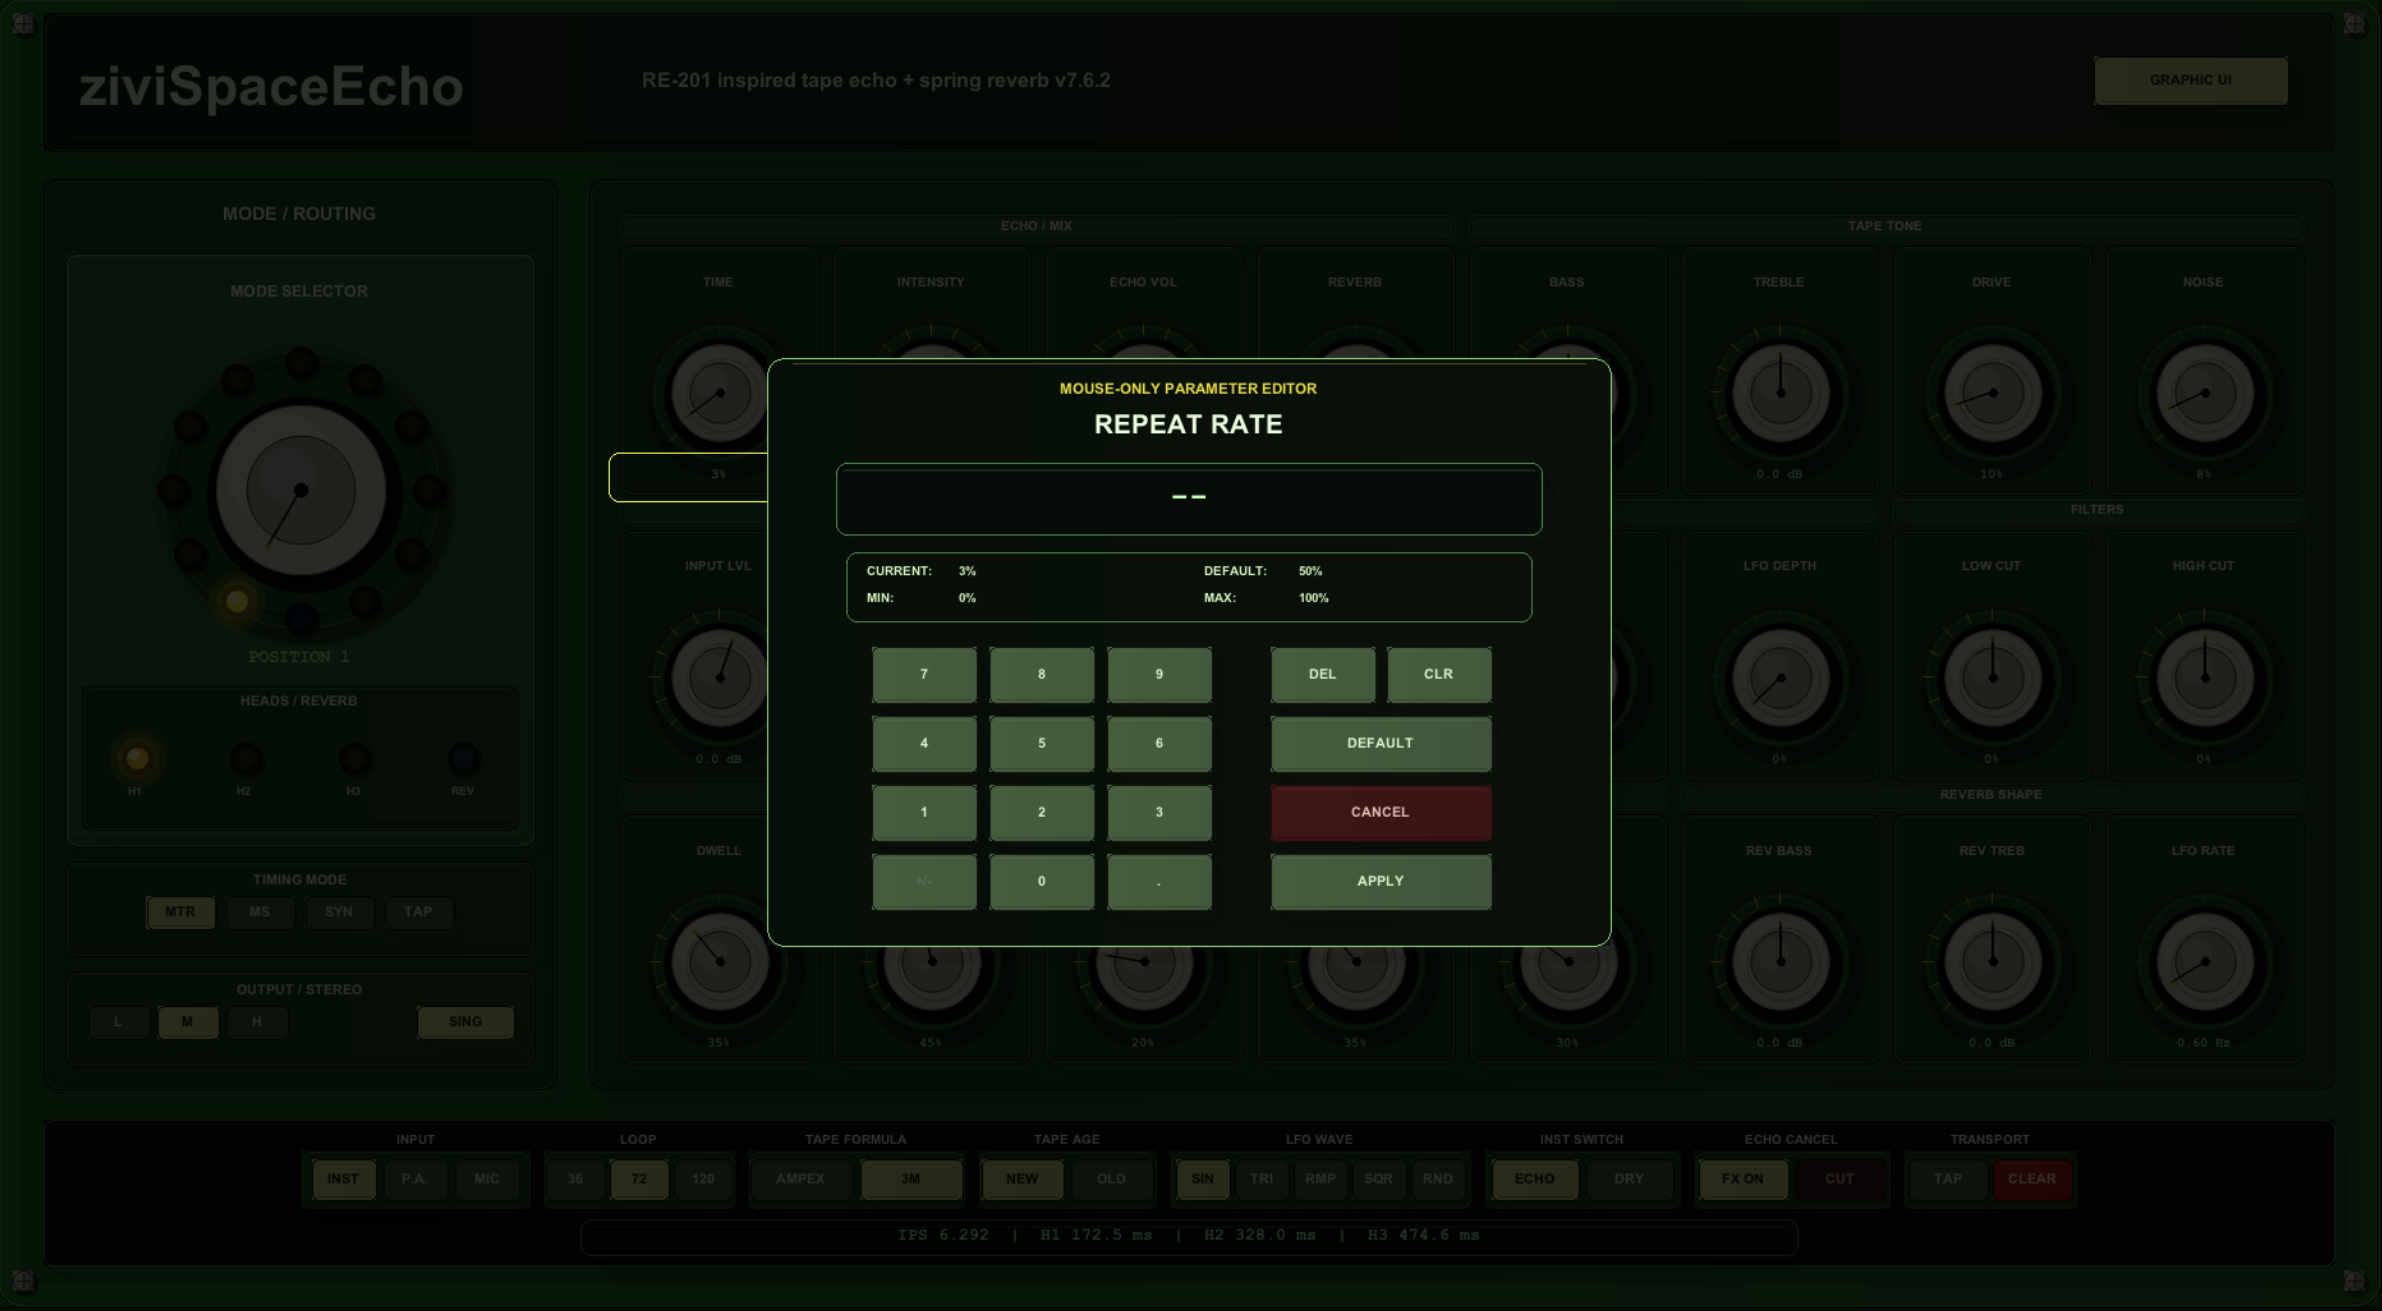Screen dimensions: 2382x1311
Task: Click keypad digit 3
Action: pyautogui.click(x=1159, y=812)
